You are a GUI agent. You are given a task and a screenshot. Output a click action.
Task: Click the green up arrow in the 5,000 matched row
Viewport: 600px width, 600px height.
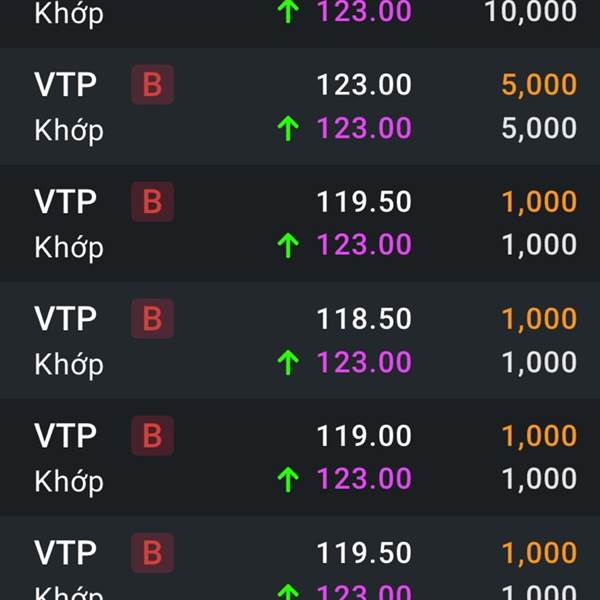pos(288,129)
